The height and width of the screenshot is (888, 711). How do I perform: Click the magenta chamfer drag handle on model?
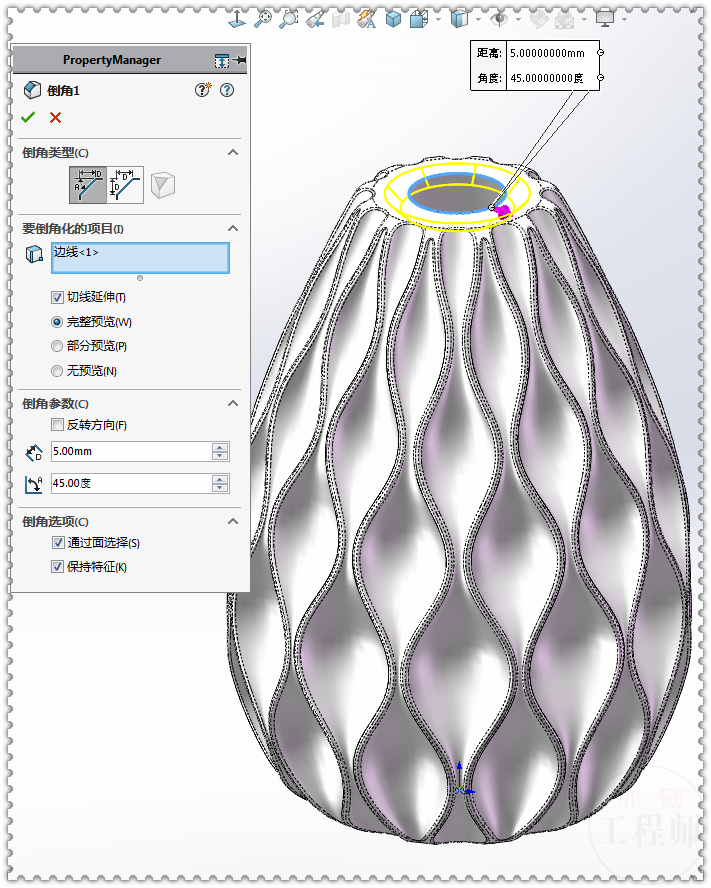tap(503, 211)
